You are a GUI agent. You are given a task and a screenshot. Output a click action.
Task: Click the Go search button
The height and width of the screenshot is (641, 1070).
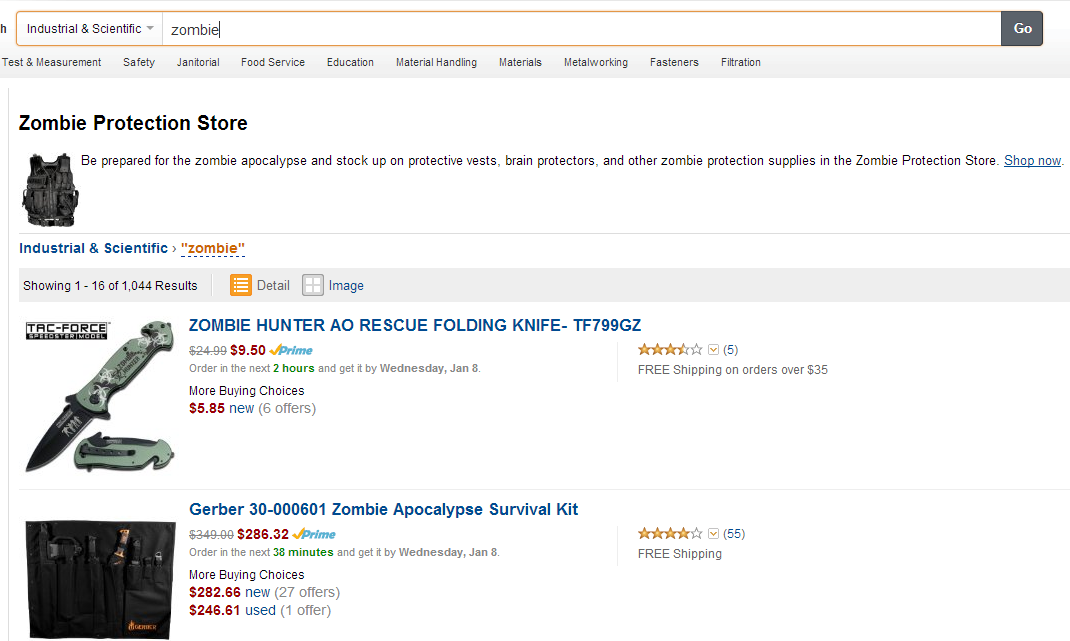coord(1022,29)
